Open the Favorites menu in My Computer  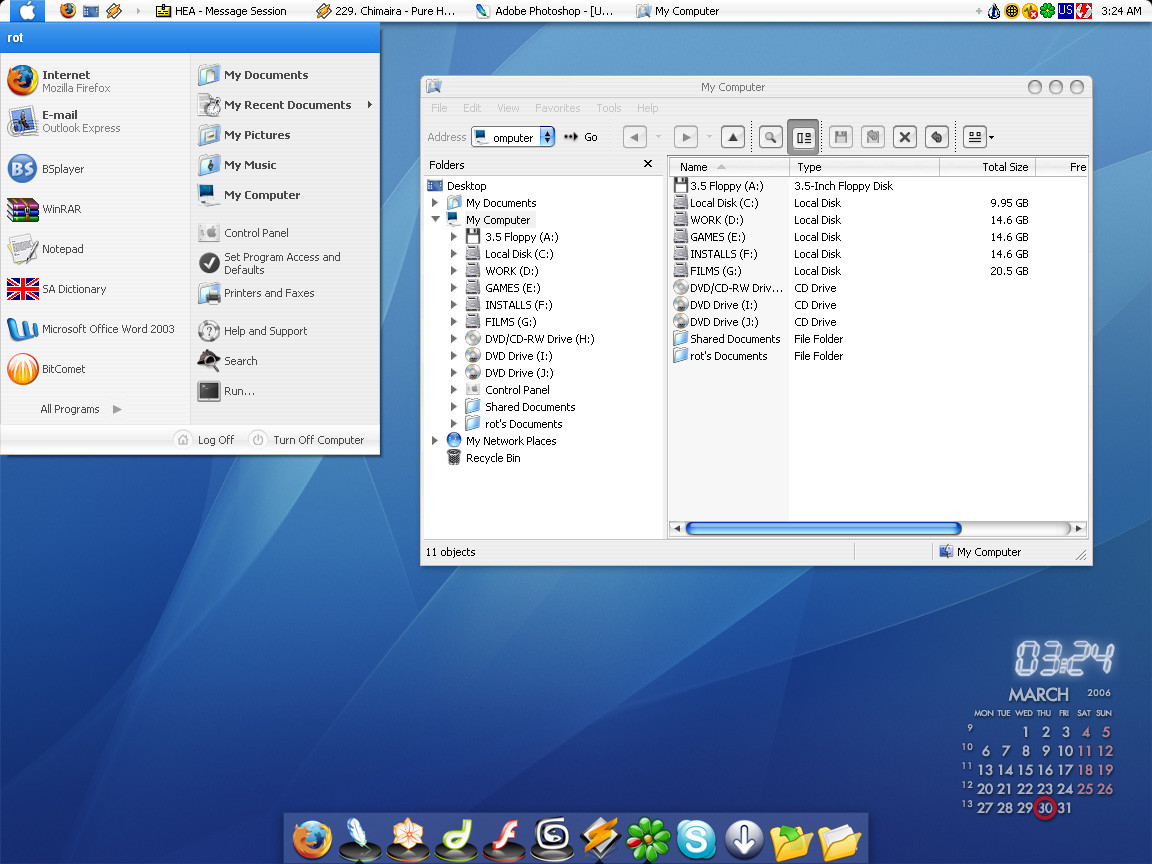(558, 108)
